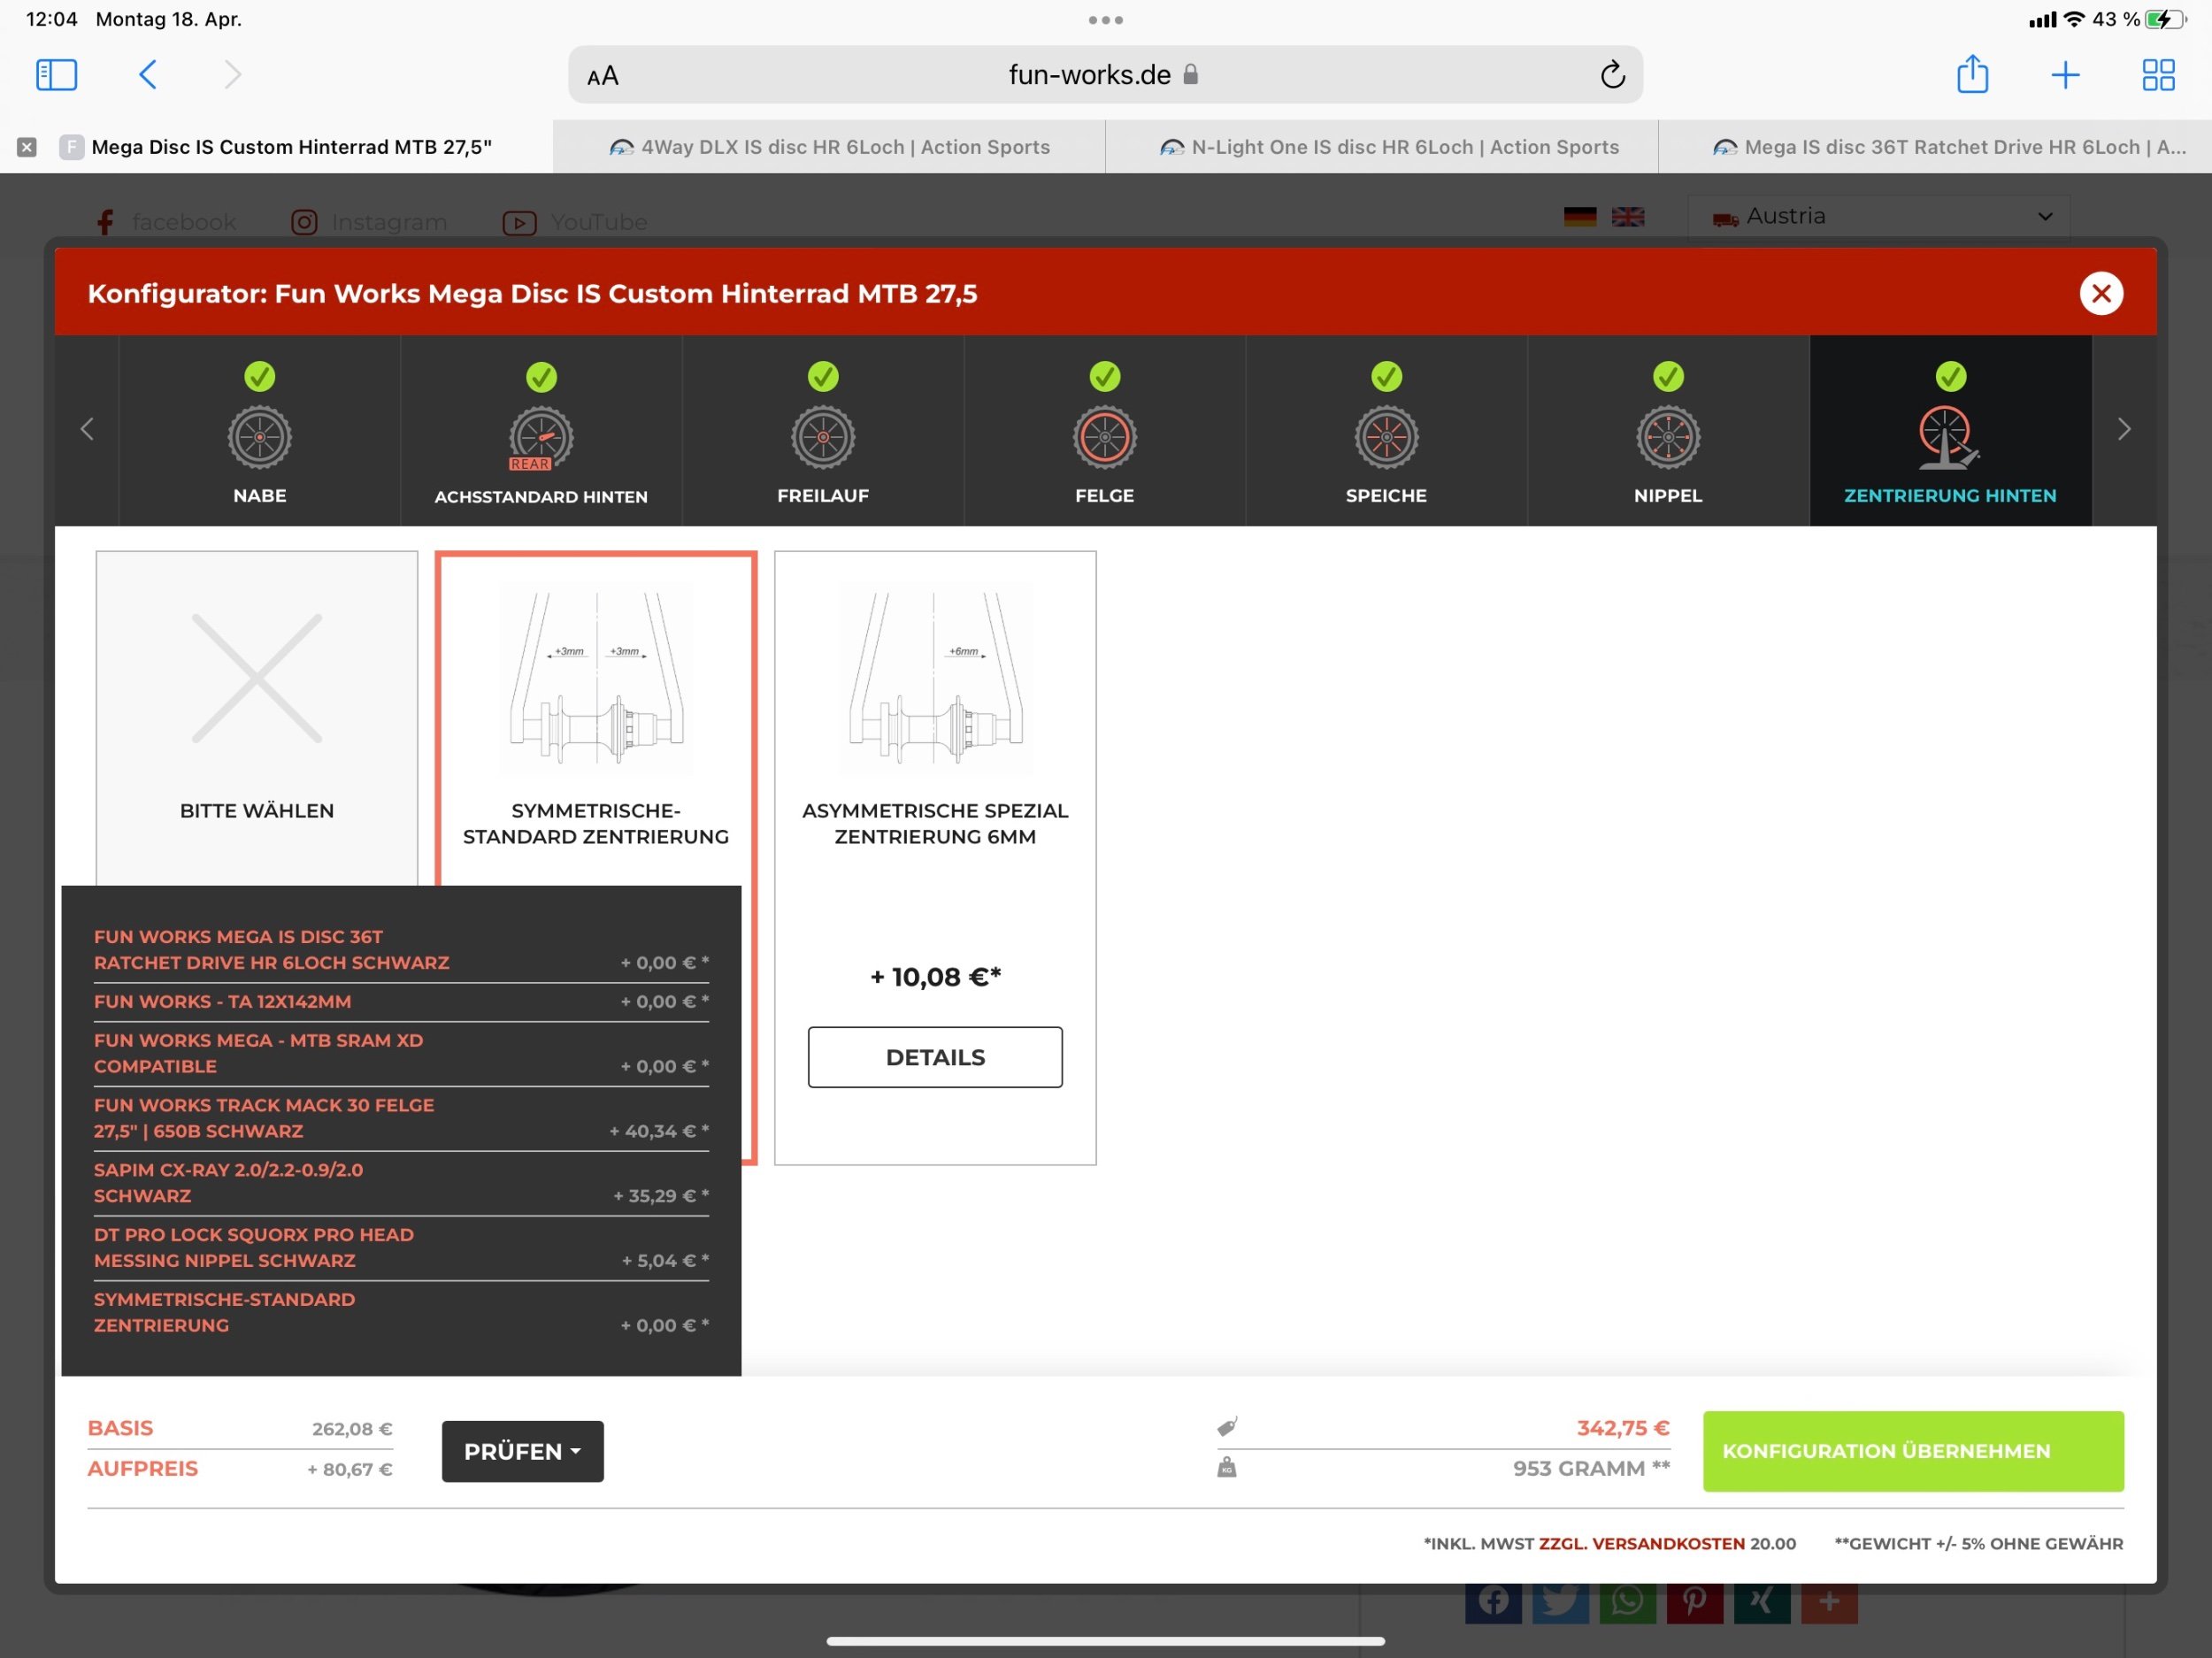Open the Safari share sheet
Viewport: 2212px width, 1658px height.
[x=1972, y=74]
